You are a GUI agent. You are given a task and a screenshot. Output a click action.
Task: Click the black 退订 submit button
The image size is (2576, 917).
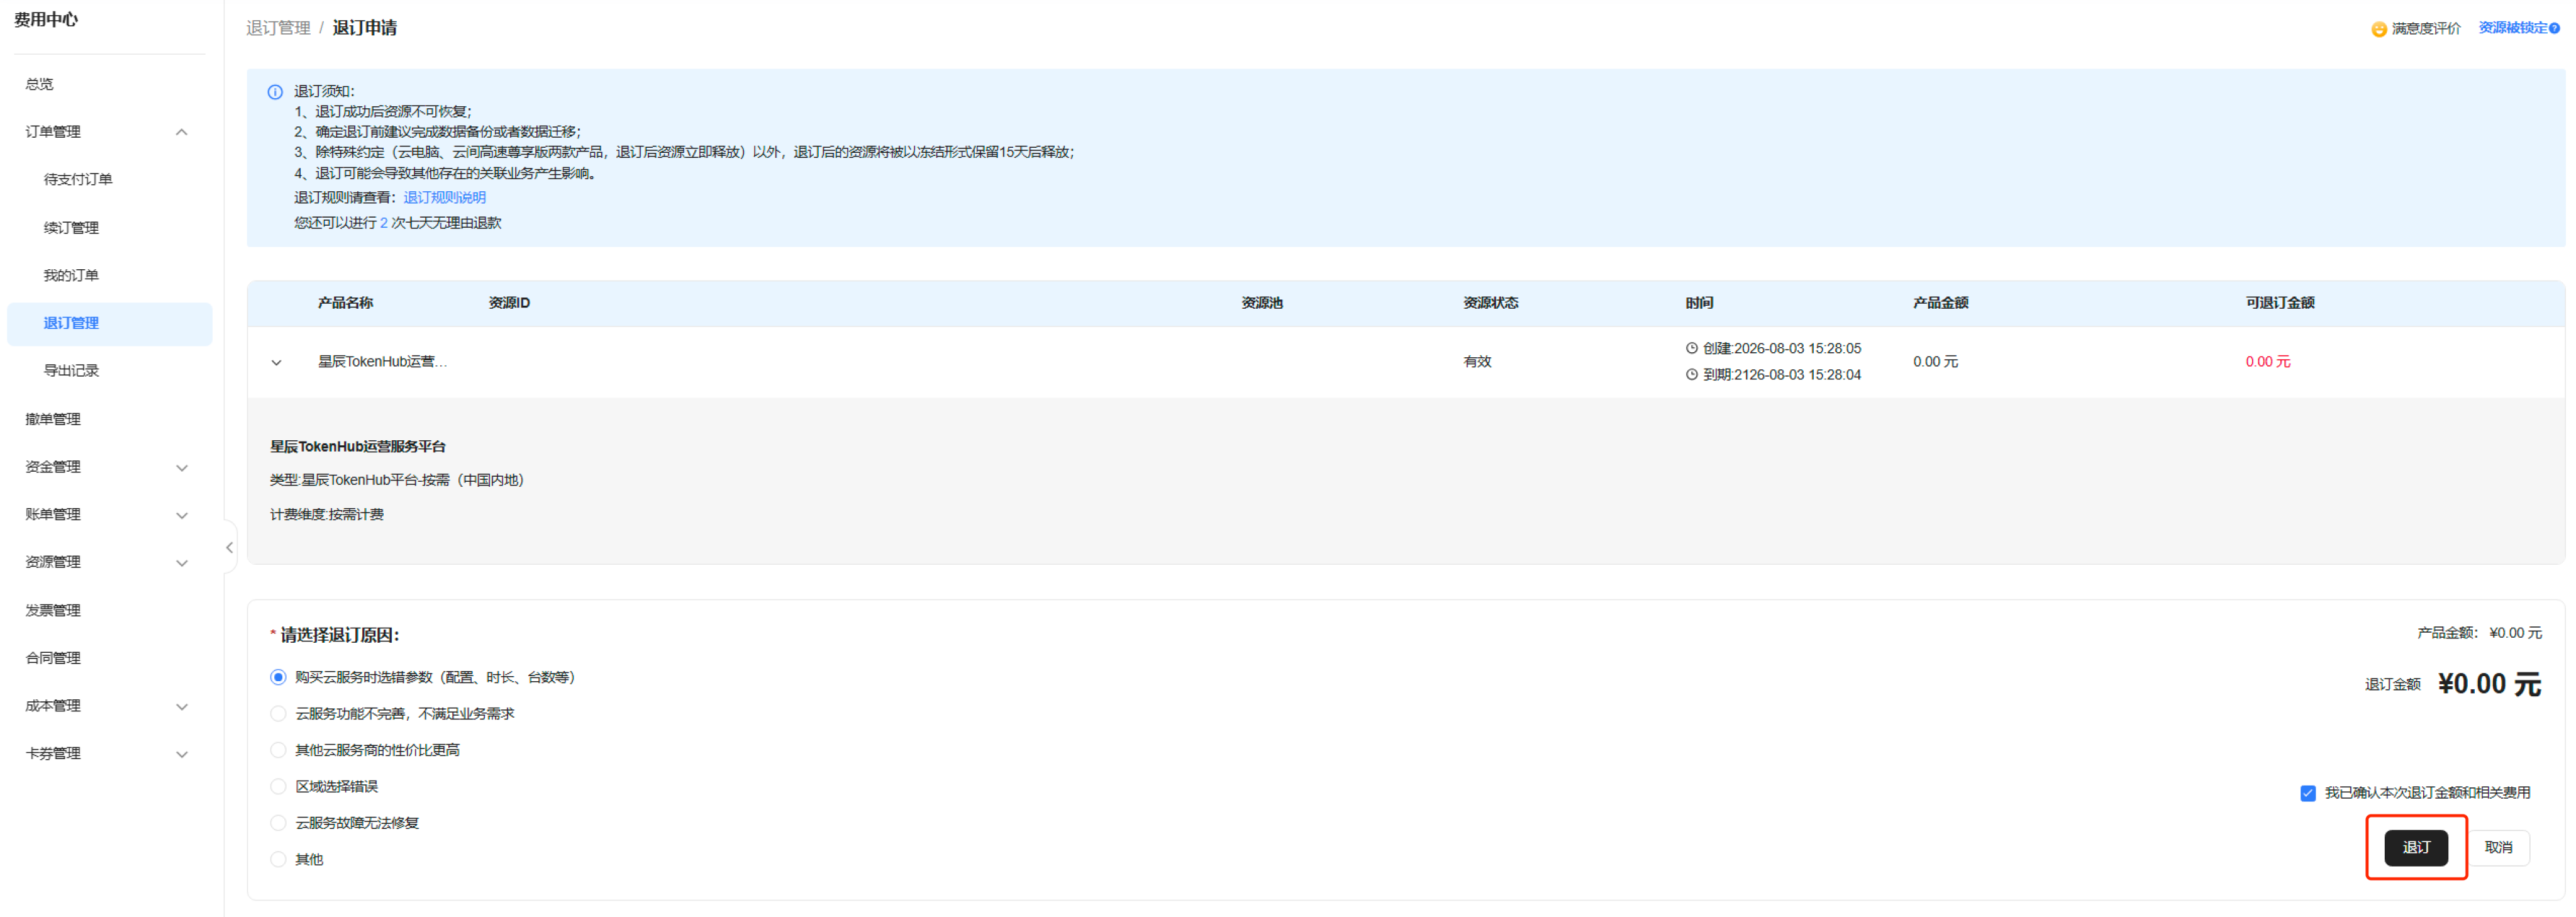tap(2416, 847)
